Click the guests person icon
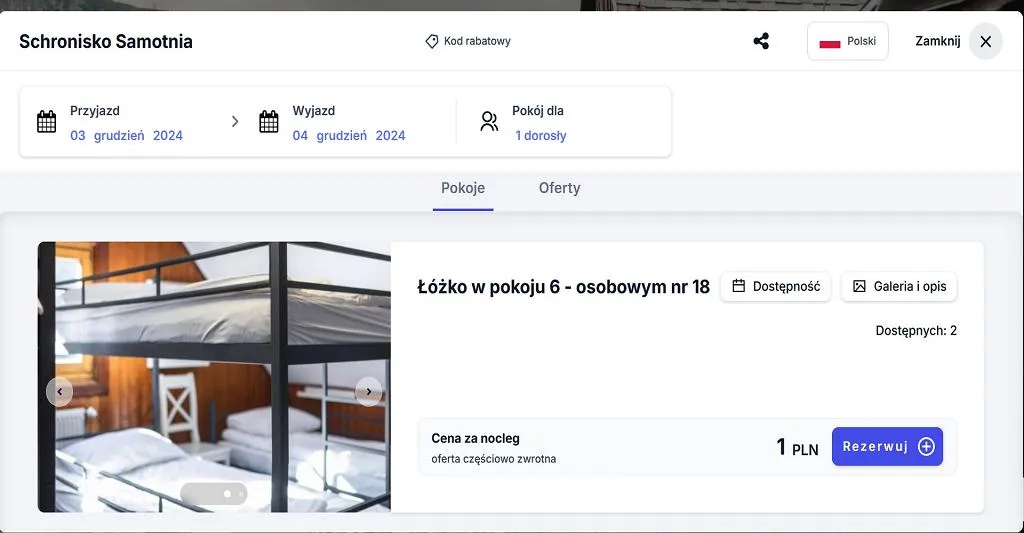This screenshot has height=533, width=1024. (x=489, y=122)
